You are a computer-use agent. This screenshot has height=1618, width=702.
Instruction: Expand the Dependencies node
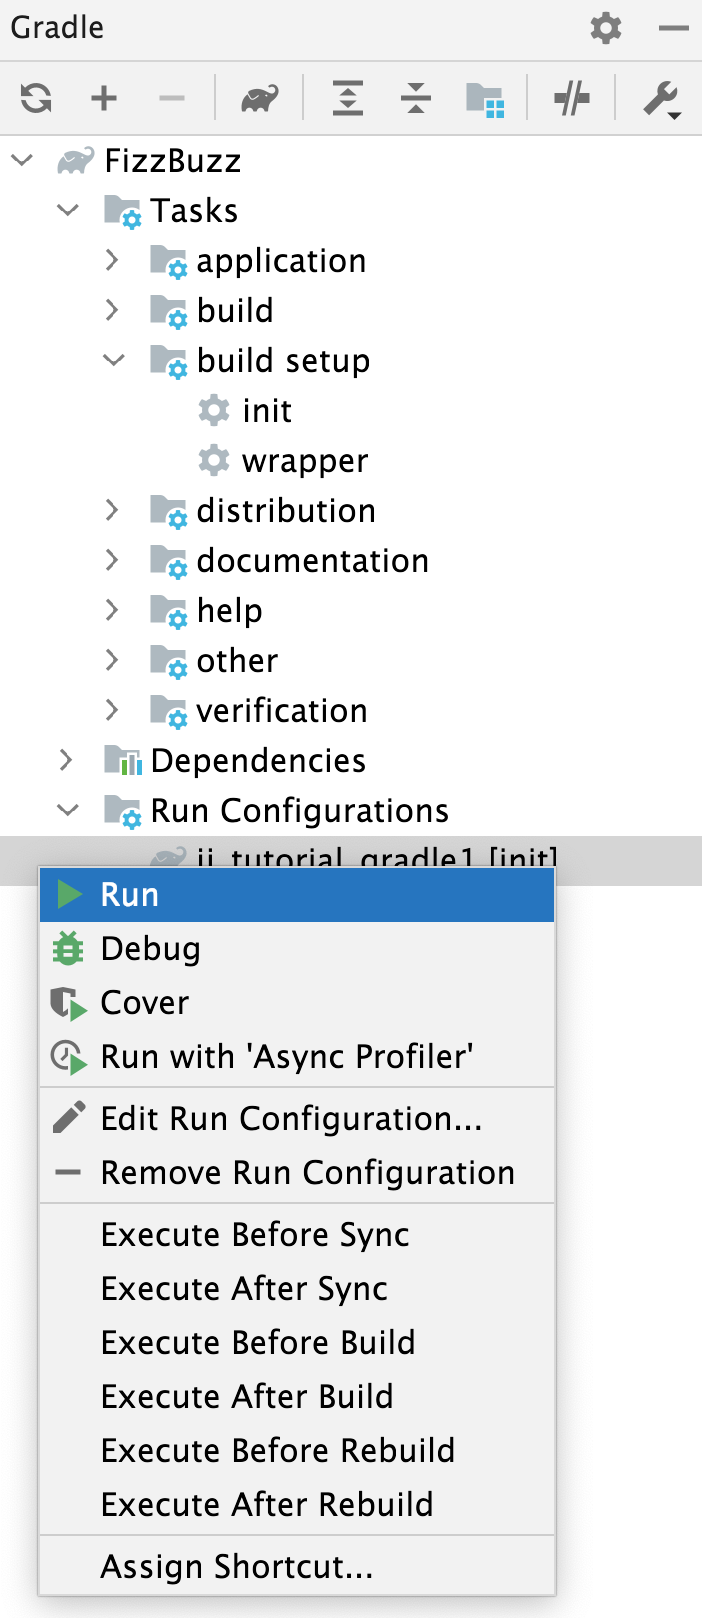click(x=67, y=760)
